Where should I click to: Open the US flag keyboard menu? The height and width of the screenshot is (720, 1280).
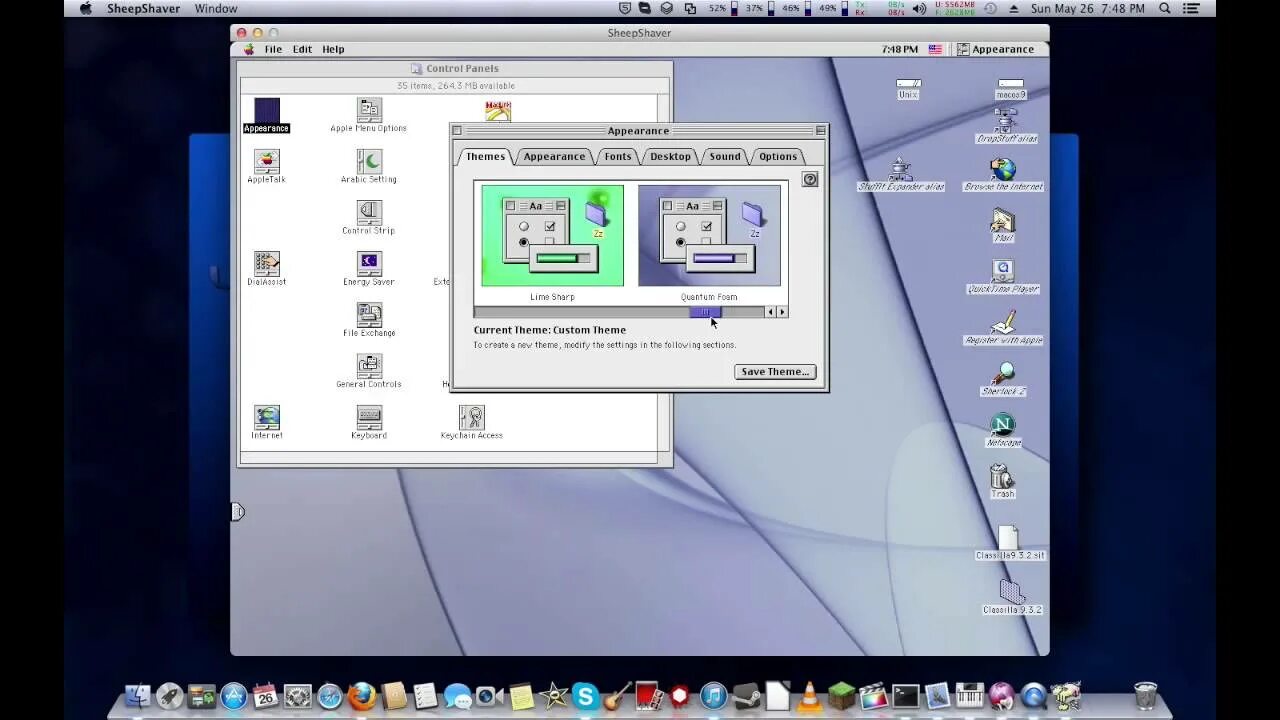coord(936,49)
